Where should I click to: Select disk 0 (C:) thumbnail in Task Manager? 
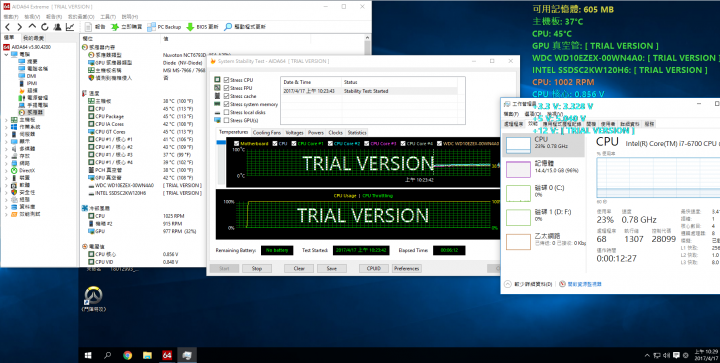(x=518, y=193)
